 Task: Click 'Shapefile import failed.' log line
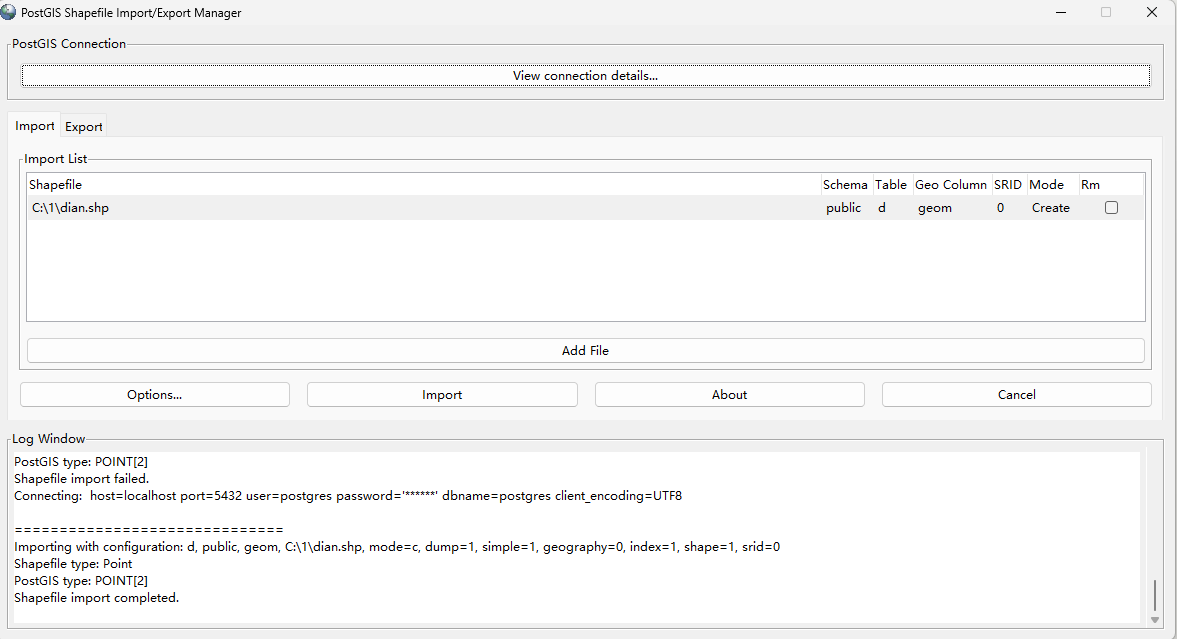tap(82, 479)
